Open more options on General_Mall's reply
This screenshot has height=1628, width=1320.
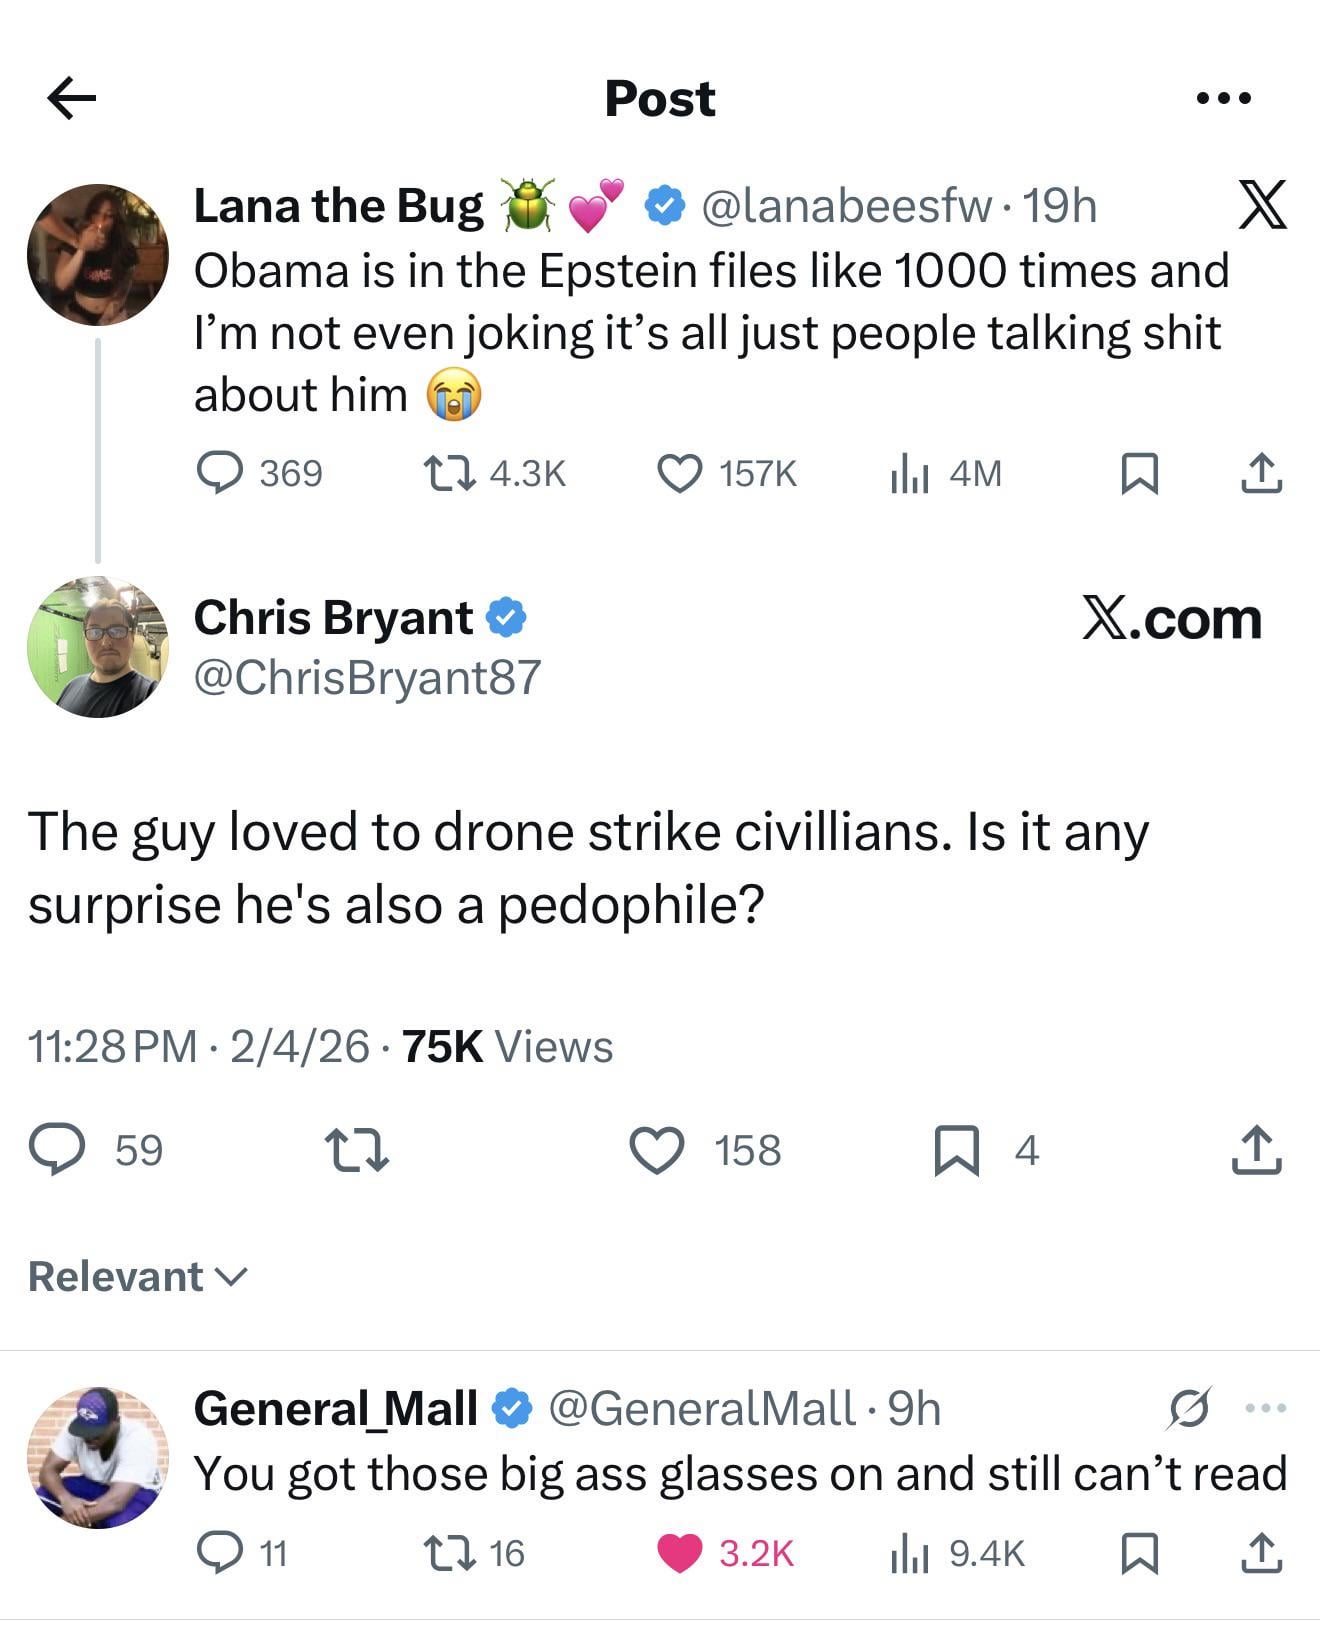1265,1408
